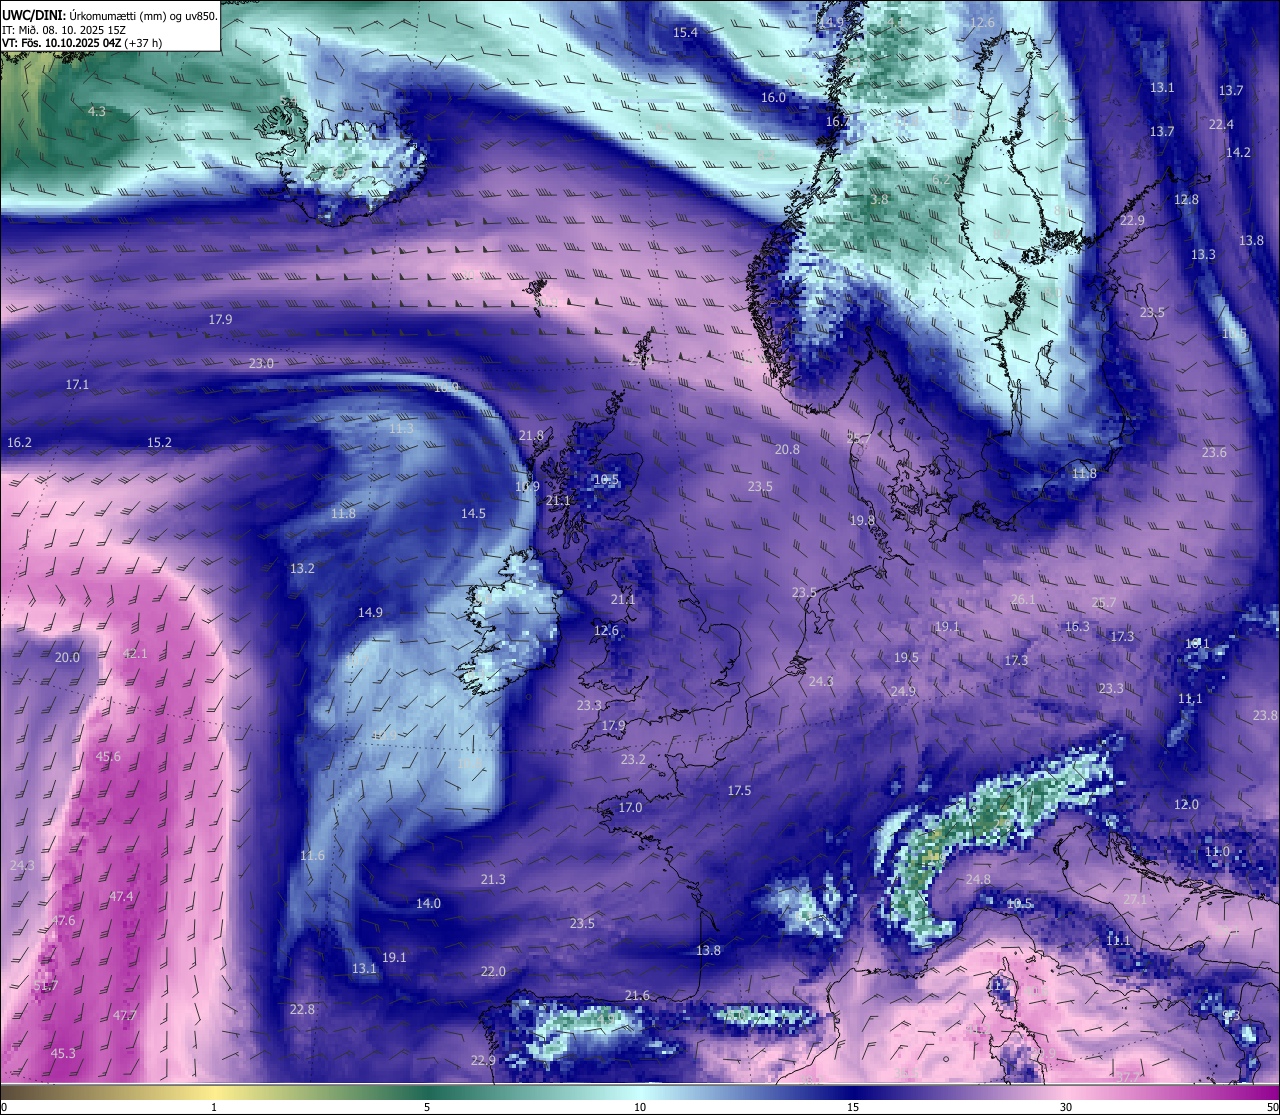Click the 25.7 value beside 26.1
Image resolution: width=1280 pixels, height=1115 pixels.
pos(1104,602)
